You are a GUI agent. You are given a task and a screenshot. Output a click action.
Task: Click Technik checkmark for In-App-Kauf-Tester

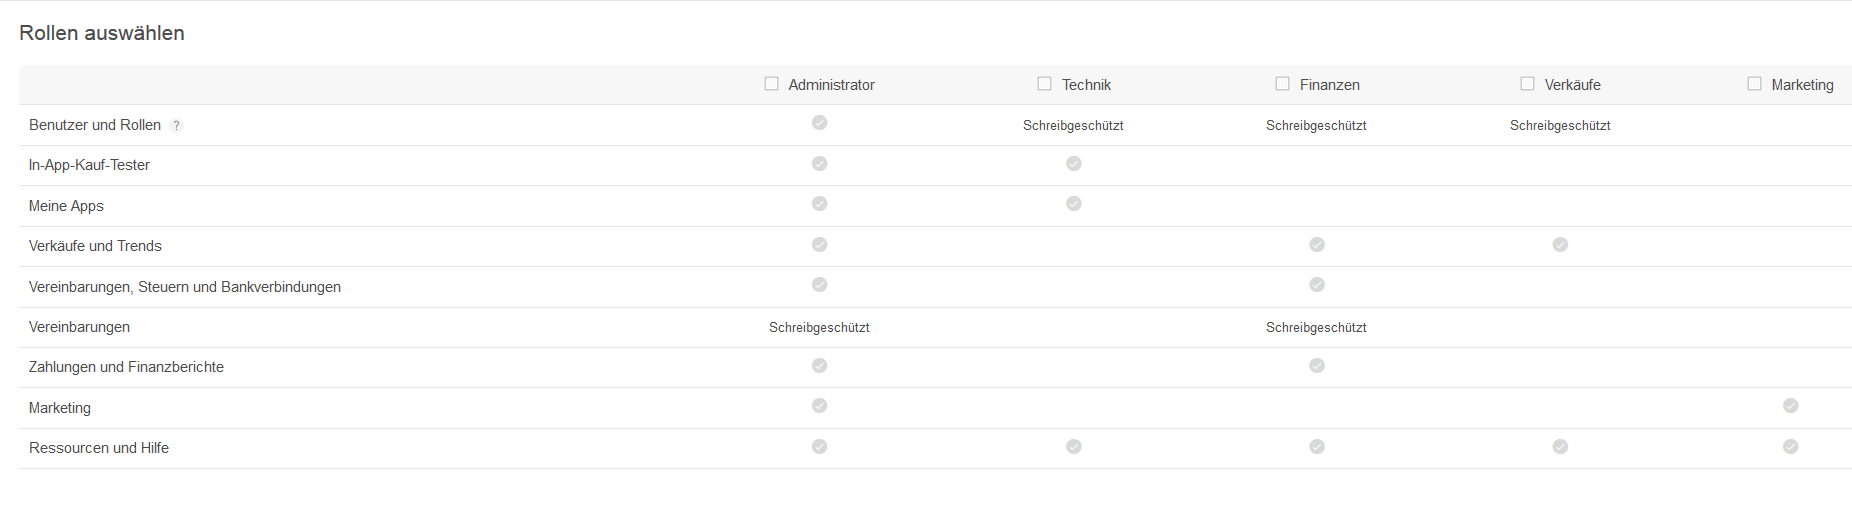tap(1073, 164)
